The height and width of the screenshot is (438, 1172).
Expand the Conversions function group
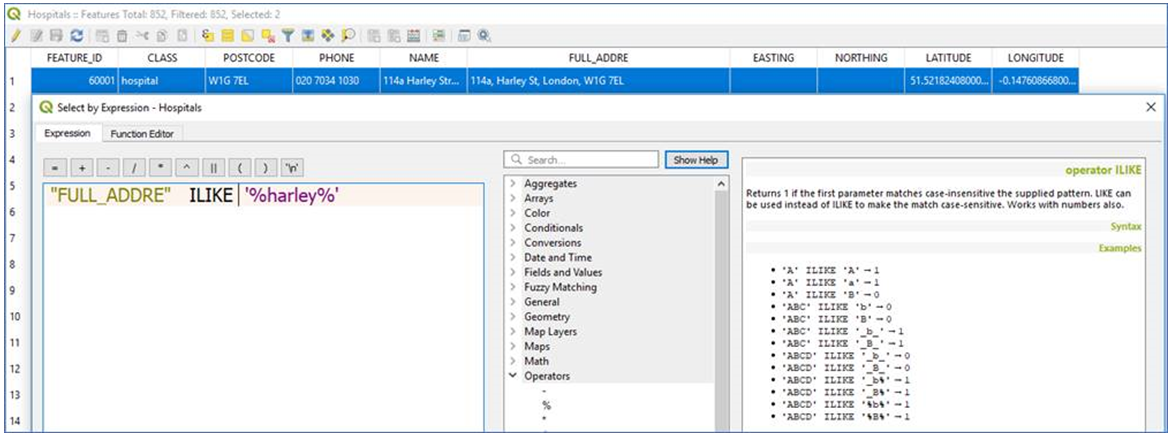point(512,243)
